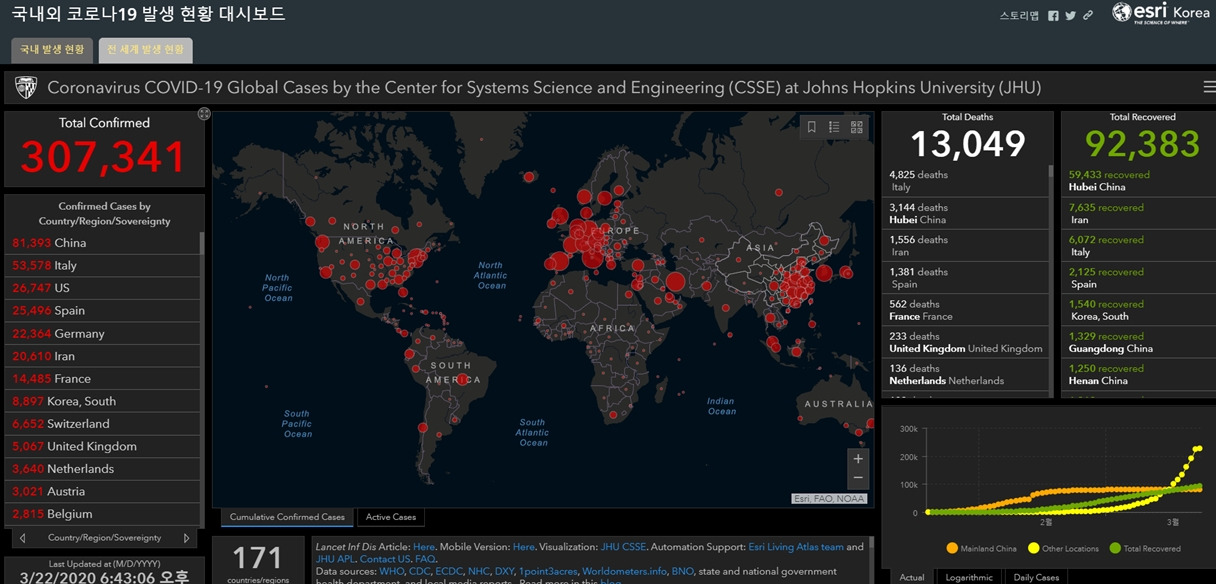The height and width of the screenshot is (584, 1216).
Task: Open ECDC data source link
Action: click(449, 571)
